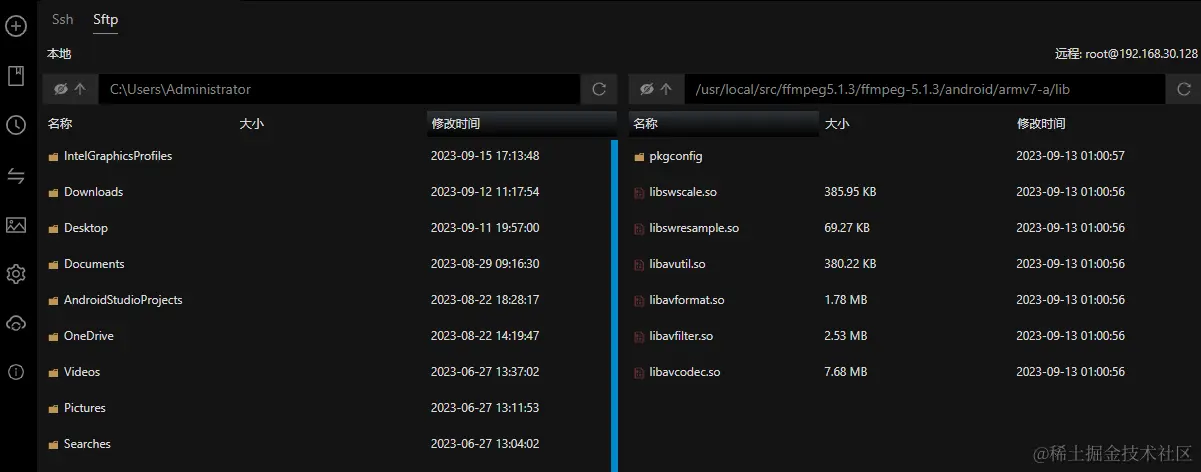Open the settings gear icon
The image size is (1201, 472).
[x=16, y=274]
